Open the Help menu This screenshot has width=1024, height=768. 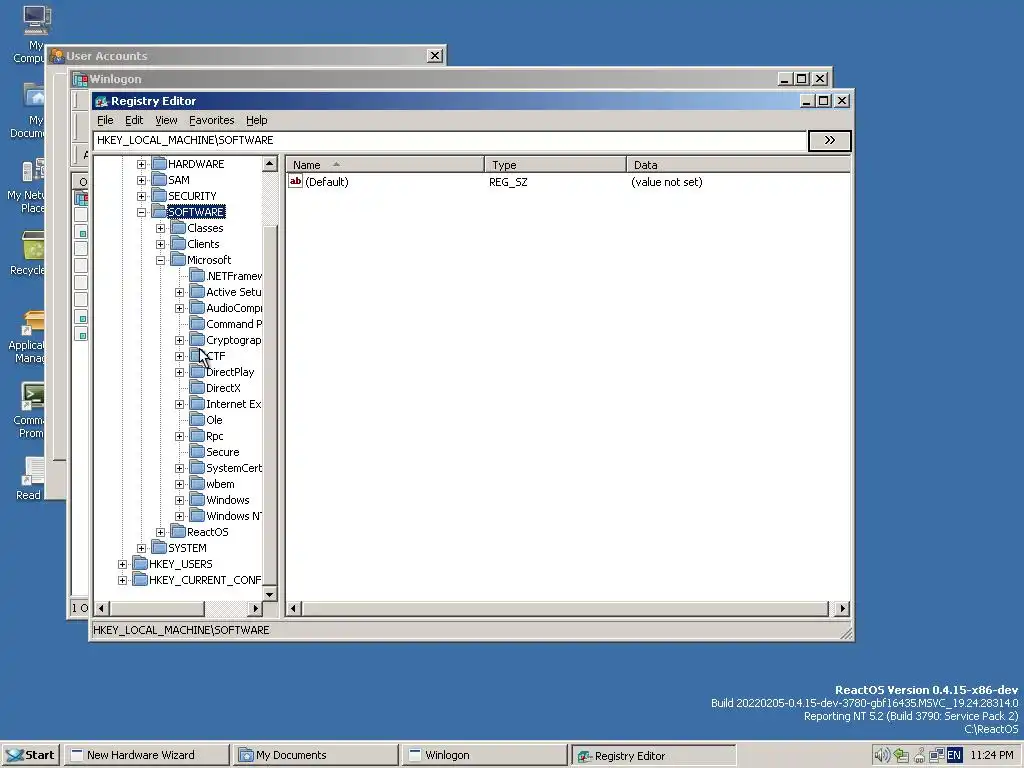pyautogui.click(x=257, y=120)
